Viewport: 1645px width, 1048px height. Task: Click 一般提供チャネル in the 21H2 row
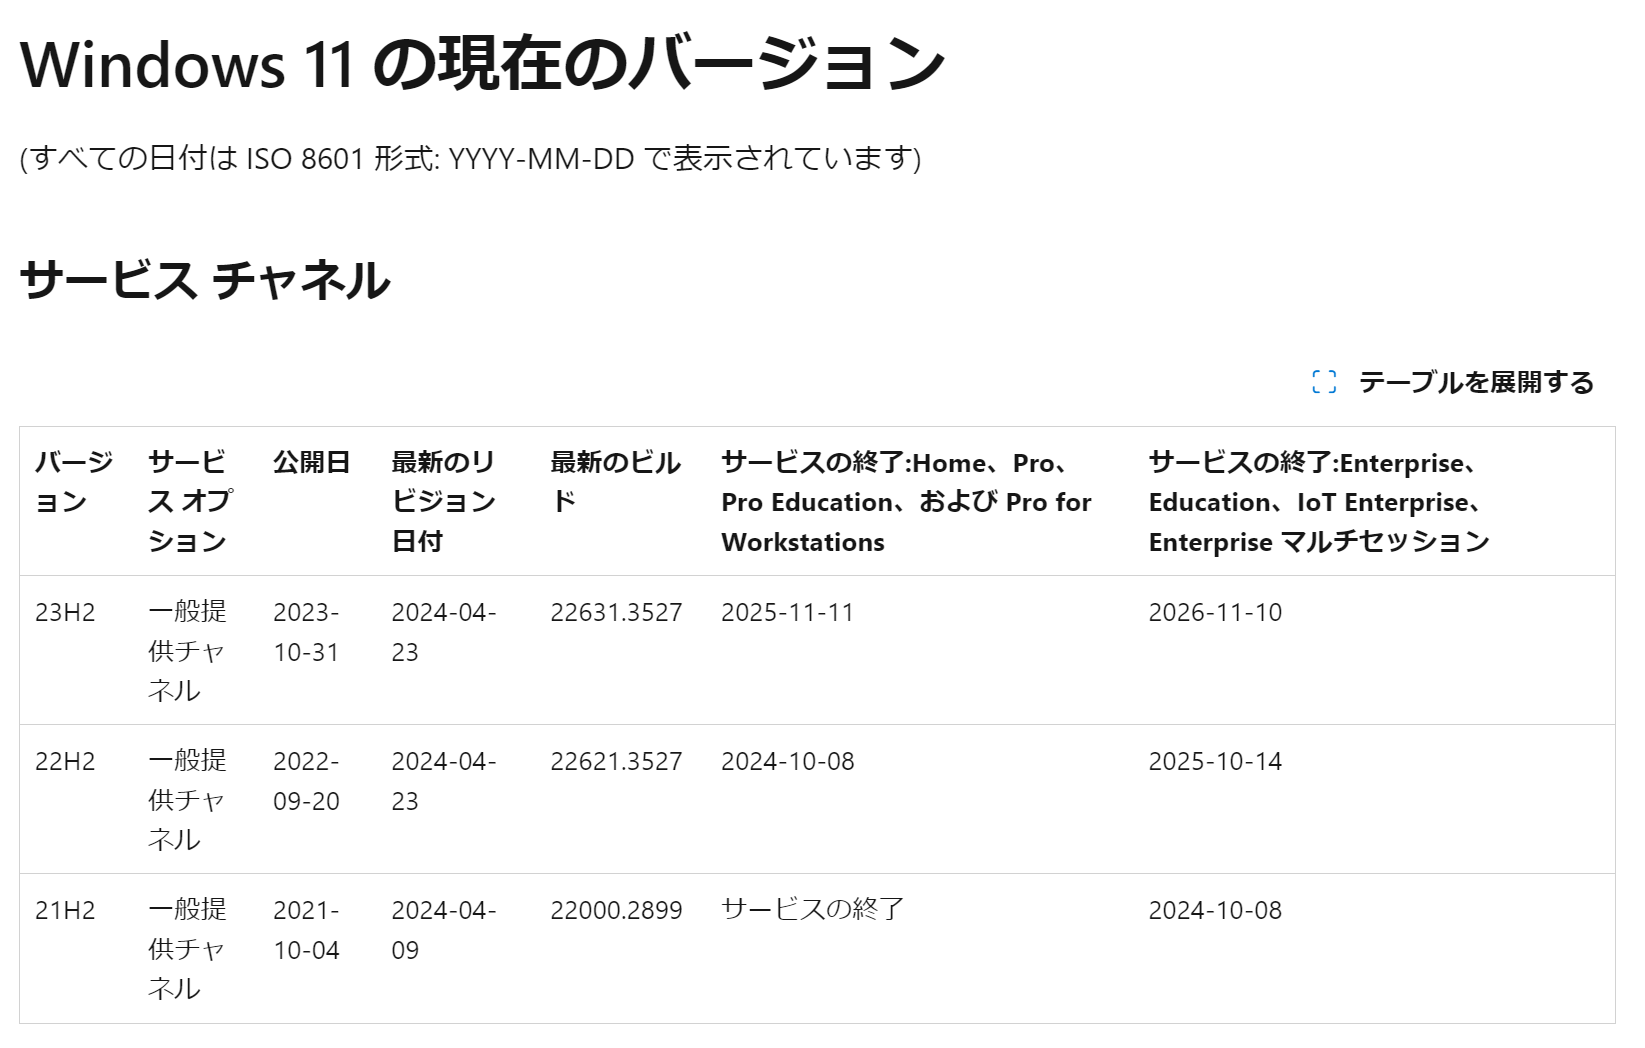[x=188, y=949]
